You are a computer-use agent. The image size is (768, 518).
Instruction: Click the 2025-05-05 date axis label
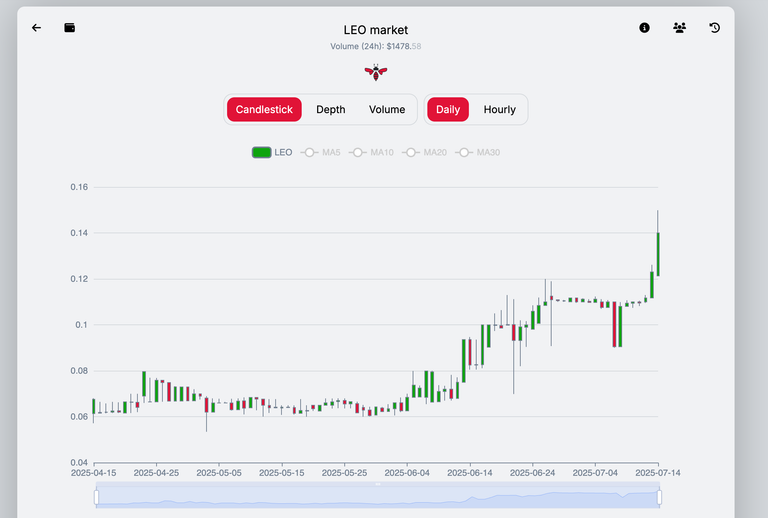[x=219, y=473]
